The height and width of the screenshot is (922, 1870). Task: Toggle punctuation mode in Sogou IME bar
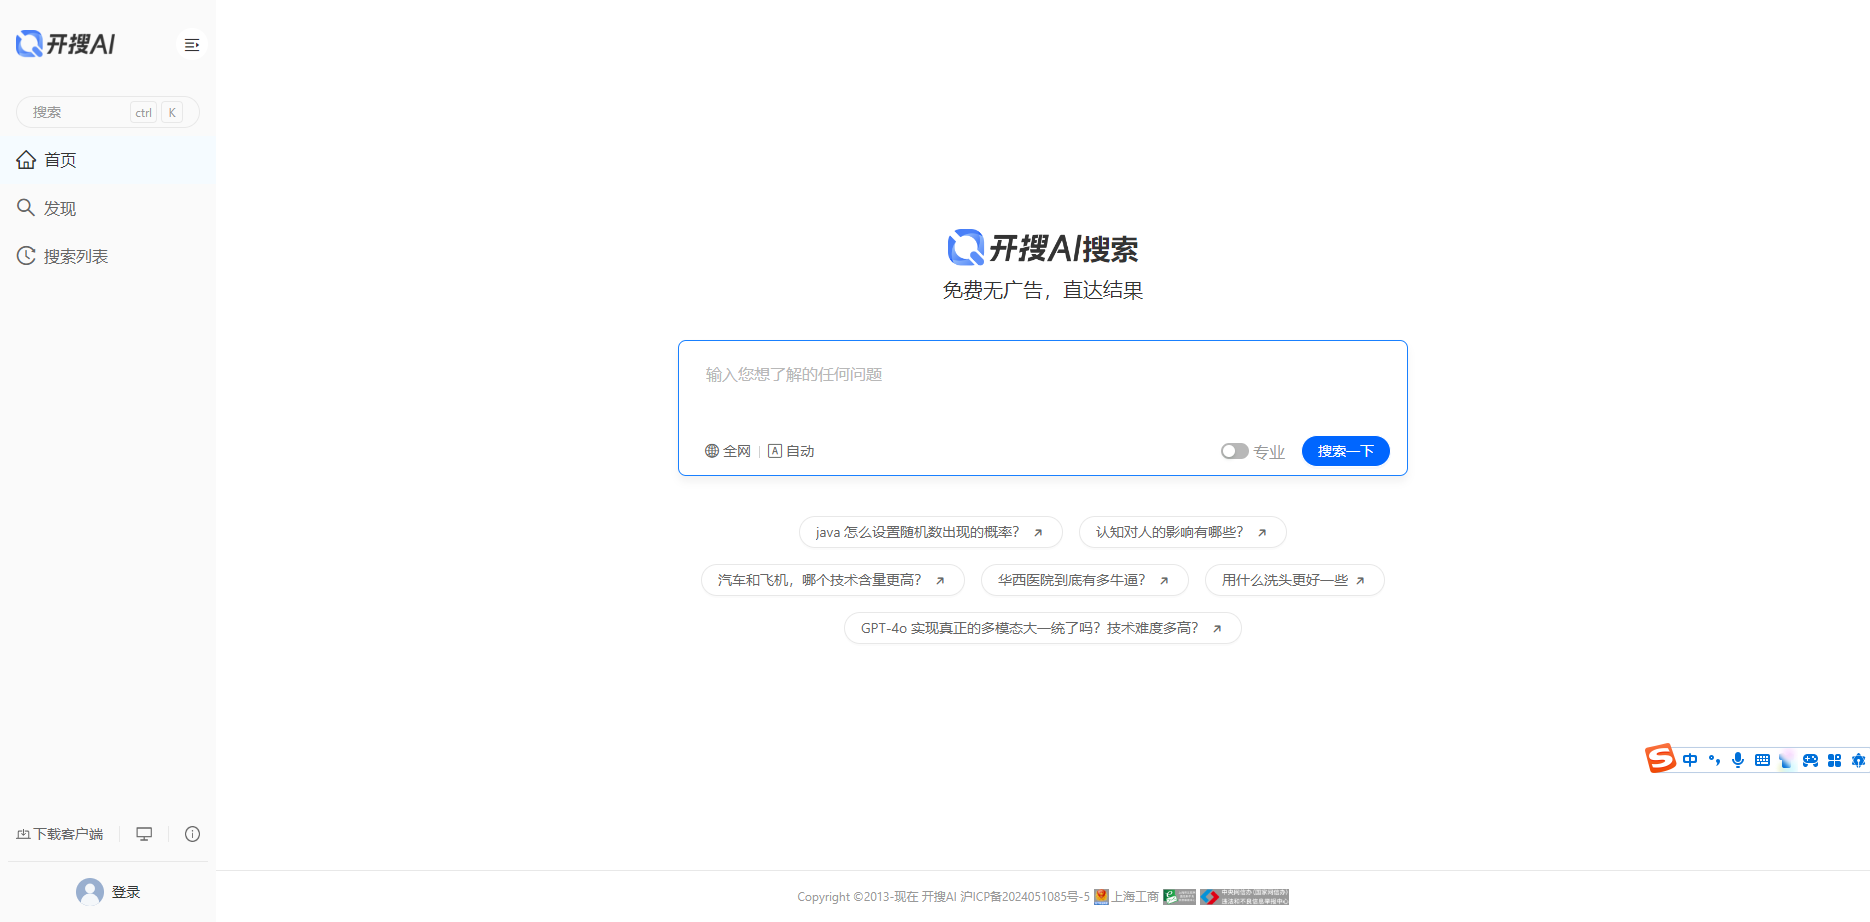pos(1714,760)
